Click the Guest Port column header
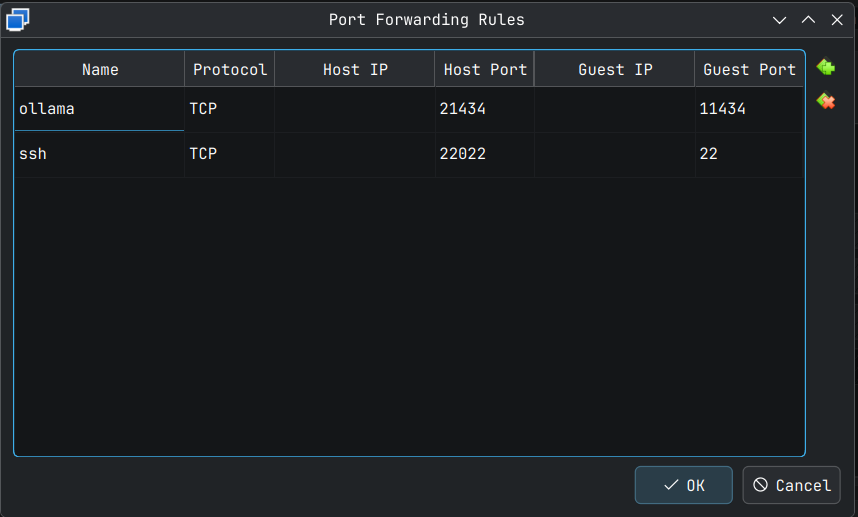The image size is (858, 517). tap(749, 70)
